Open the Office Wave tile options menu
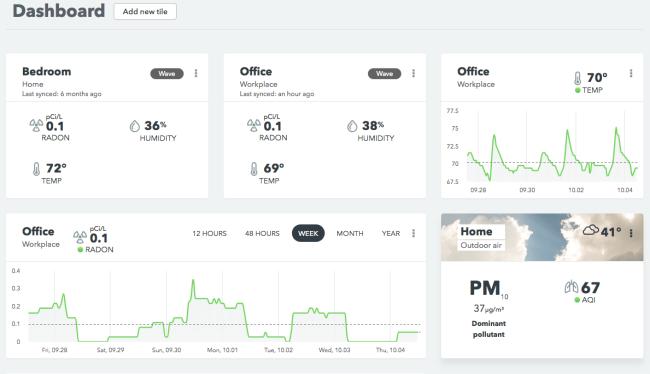This screenshot has height=374, width=650. [x=413, y=73]
